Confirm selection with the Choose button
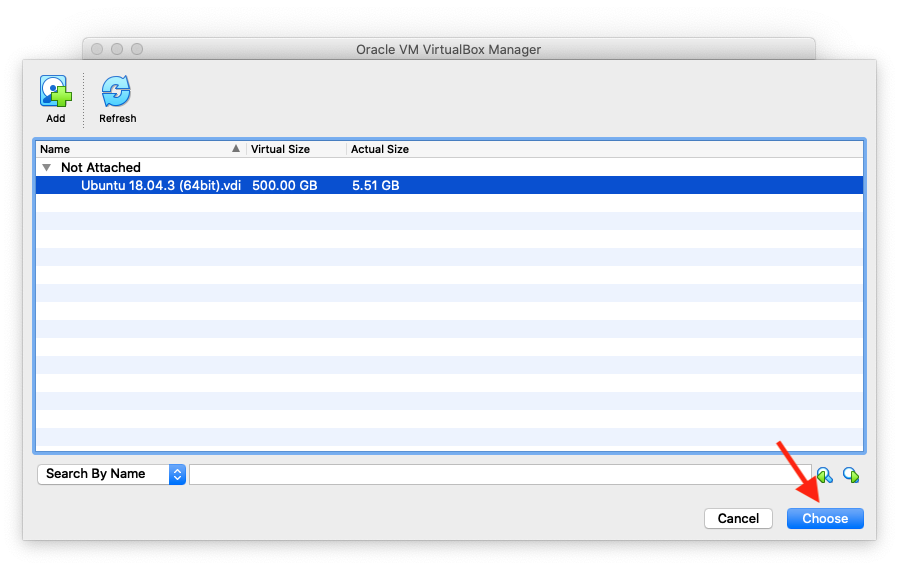Image resolution: width=899 pixels, height=567 pixels. (x=824, y=518)
